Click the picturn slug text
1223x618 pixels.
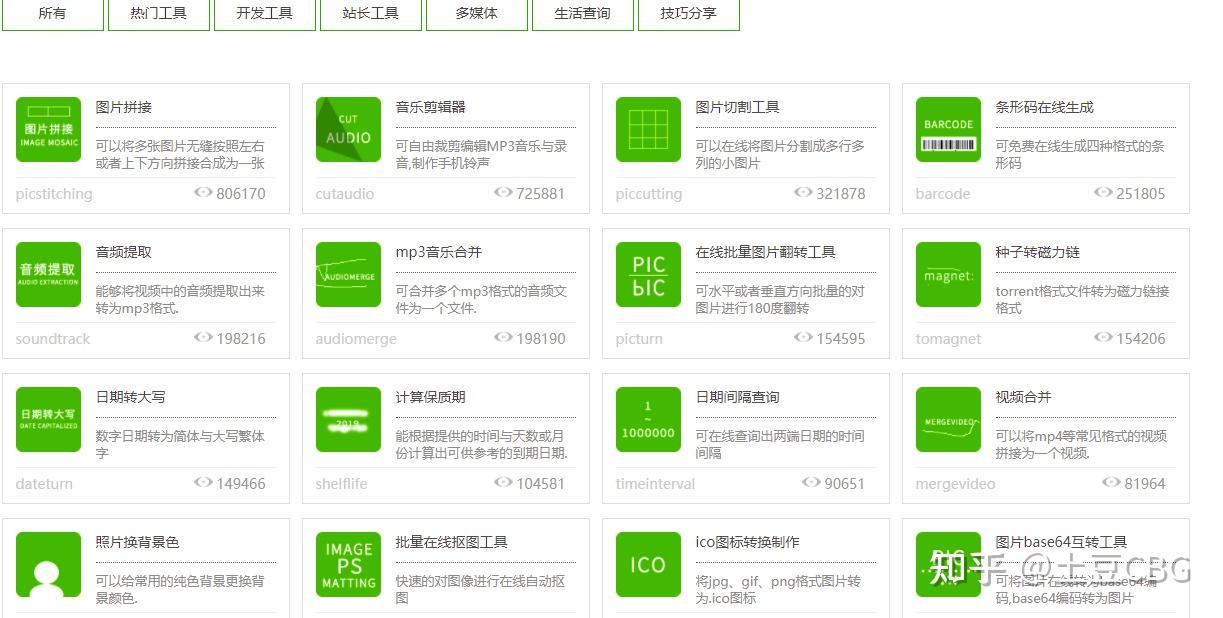tap(639, 339)
